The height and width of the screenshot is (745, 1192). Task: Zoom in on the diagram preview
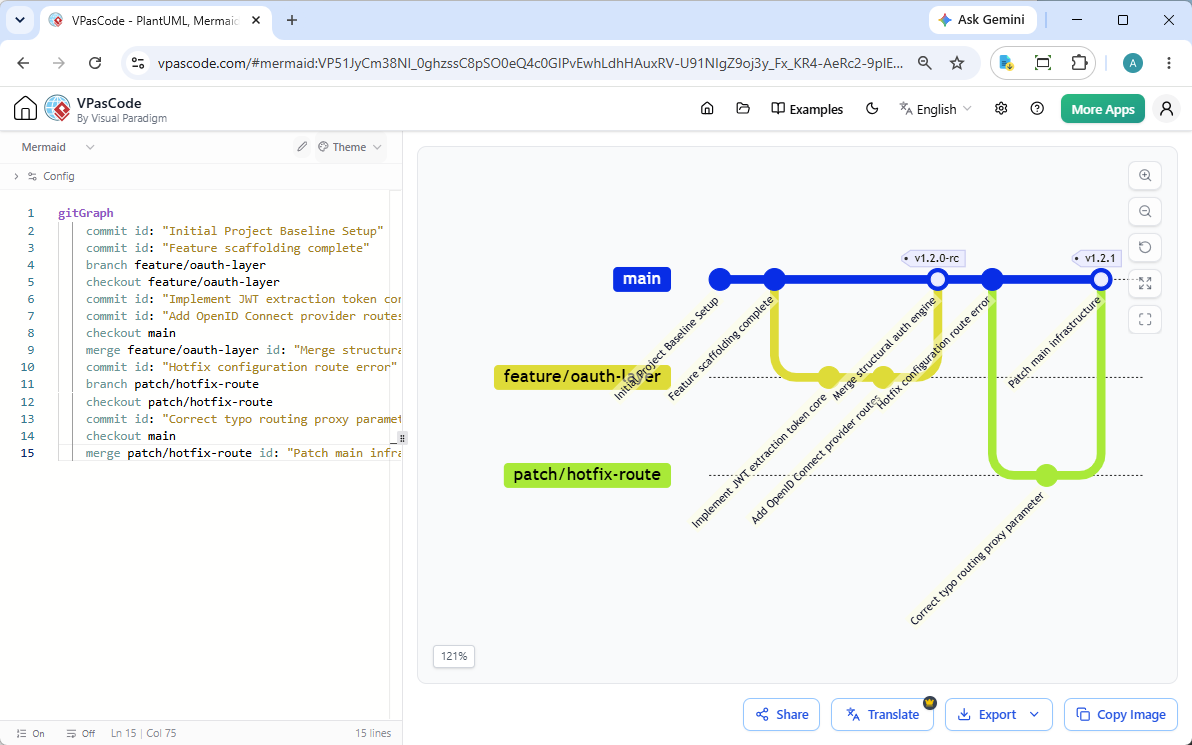(1145, 176)
